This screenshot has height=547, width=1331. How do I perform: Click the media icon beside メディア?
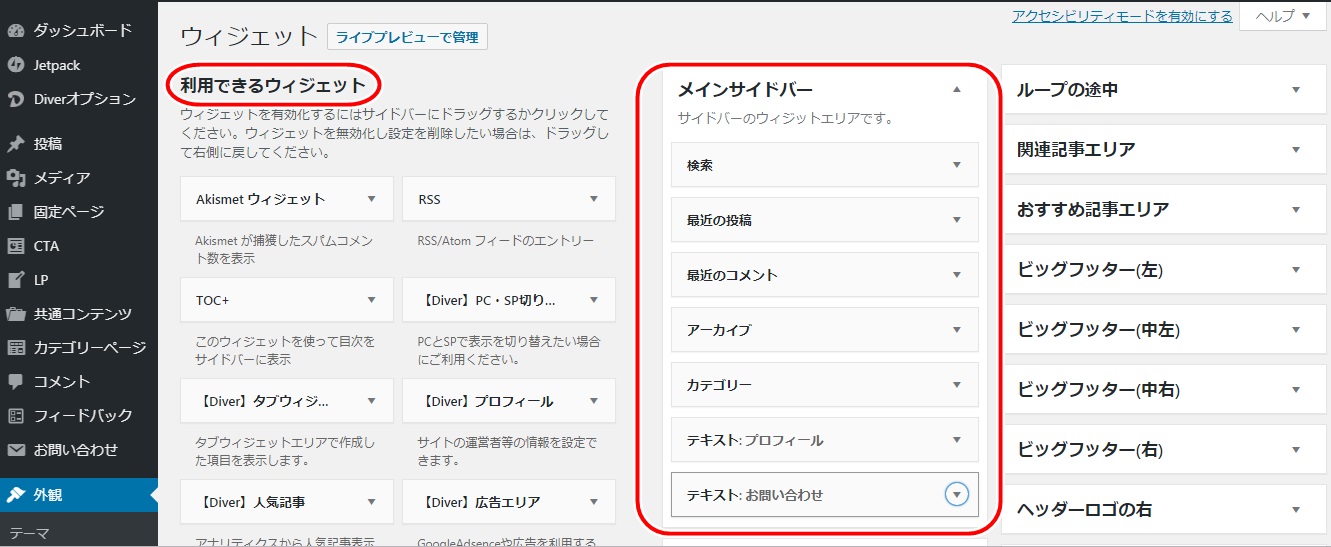[x=16, y=178]
